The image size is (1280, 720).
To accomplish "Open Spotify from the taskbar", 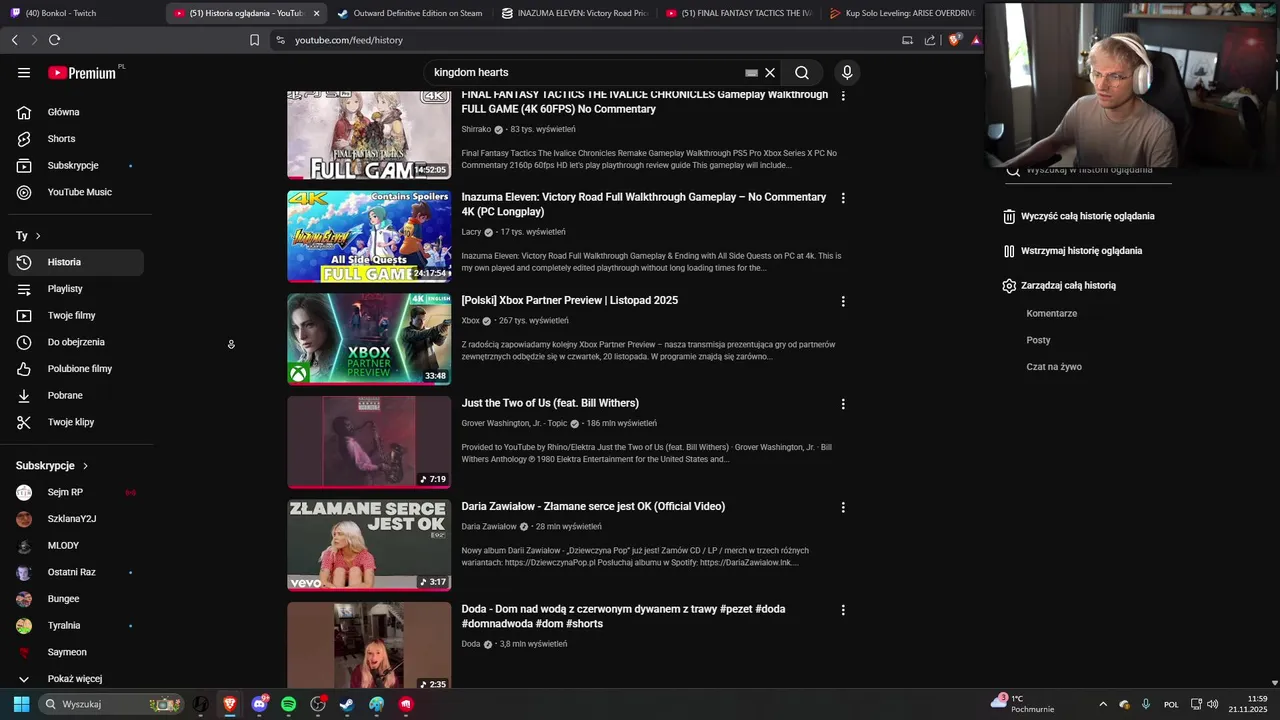I will [x=289, y=704].
